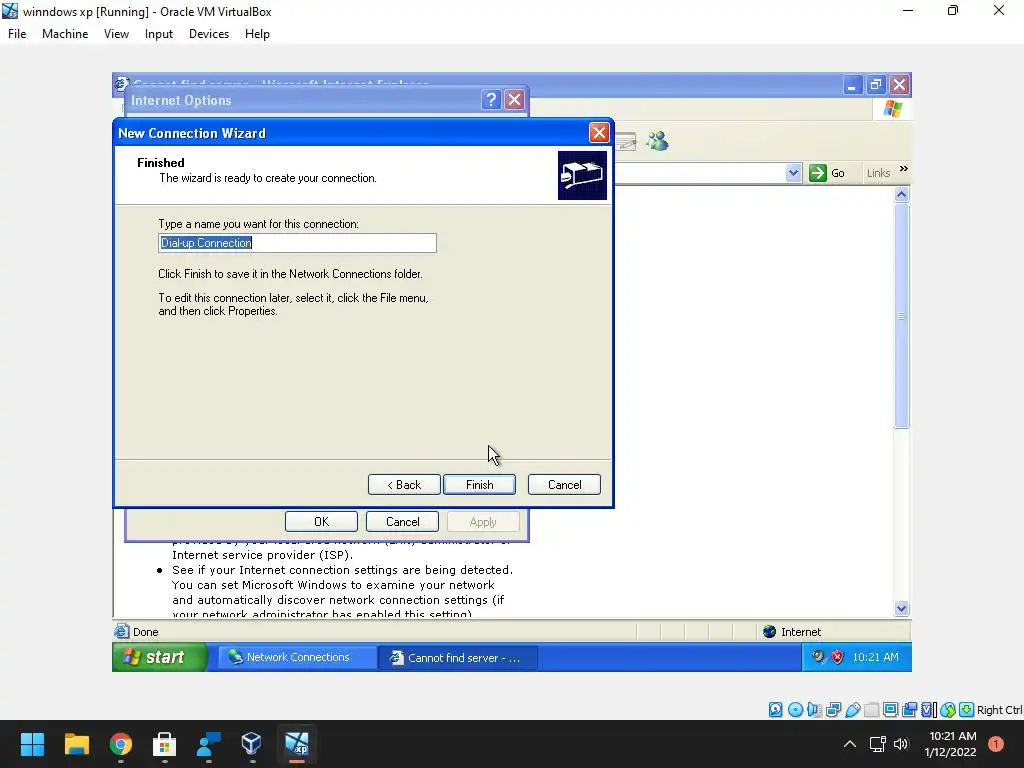
Task: Open VirtualBox hard disk activity indicator
Action: [775, 710]
